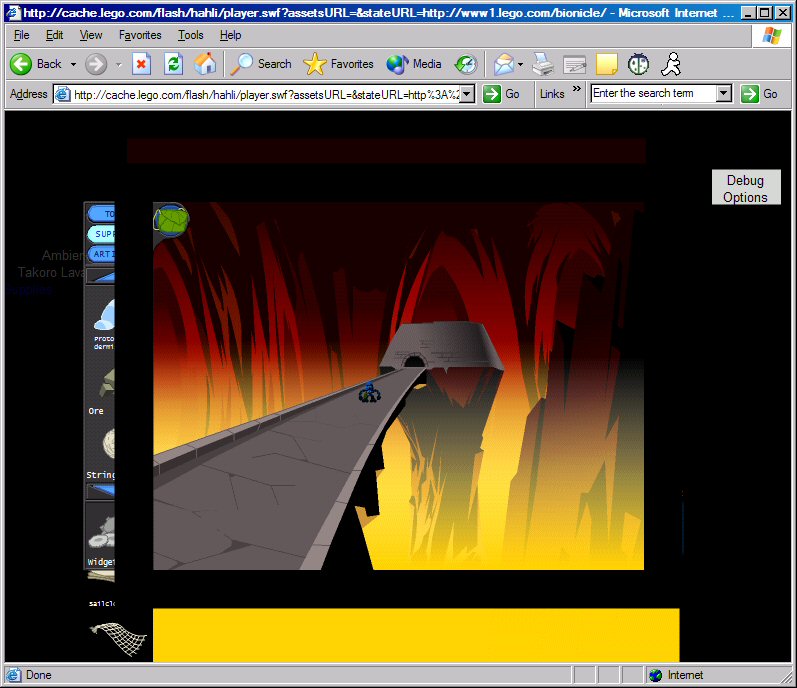Select the fishing net inventory item

tap(119, 639)
